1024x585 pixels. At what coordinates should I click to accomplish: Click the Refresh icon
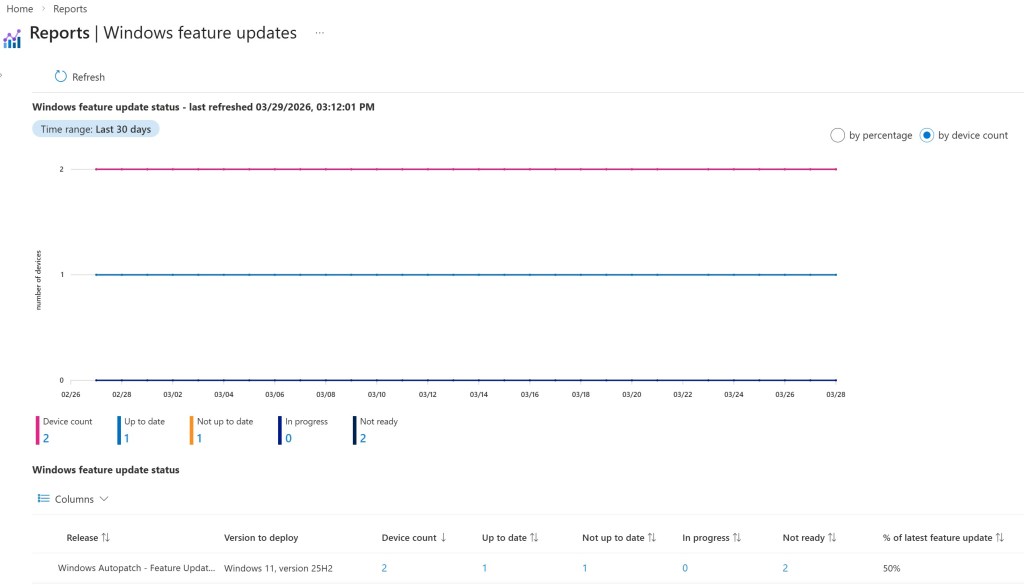(60, 77)
